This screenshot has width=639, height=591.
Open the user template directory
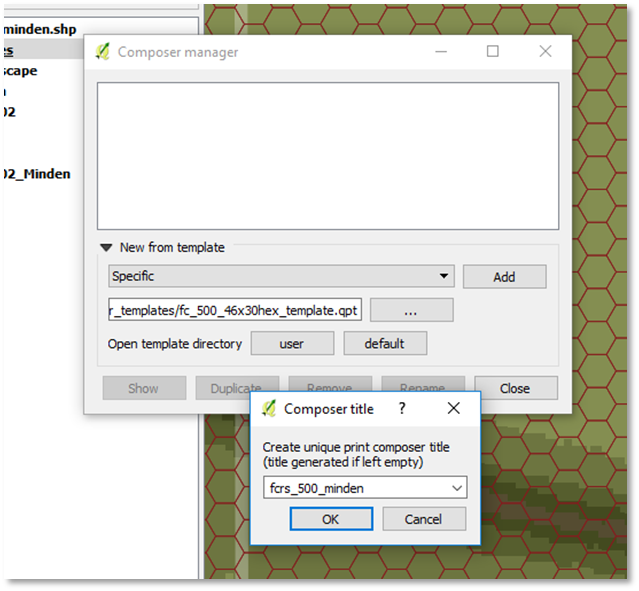tap(291, 343)
